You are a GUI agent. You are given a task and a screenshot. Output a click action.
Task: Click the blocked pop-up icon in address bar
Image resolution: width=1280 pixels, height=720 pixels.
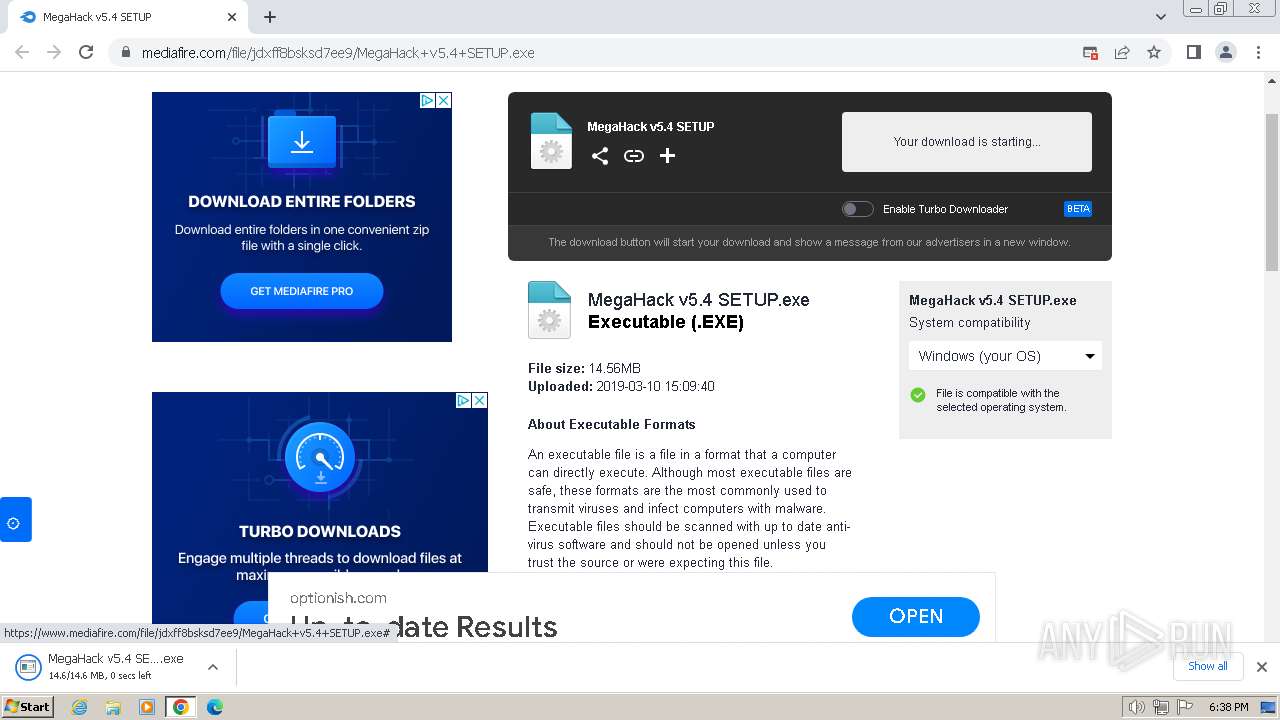tap(1090, 53)
